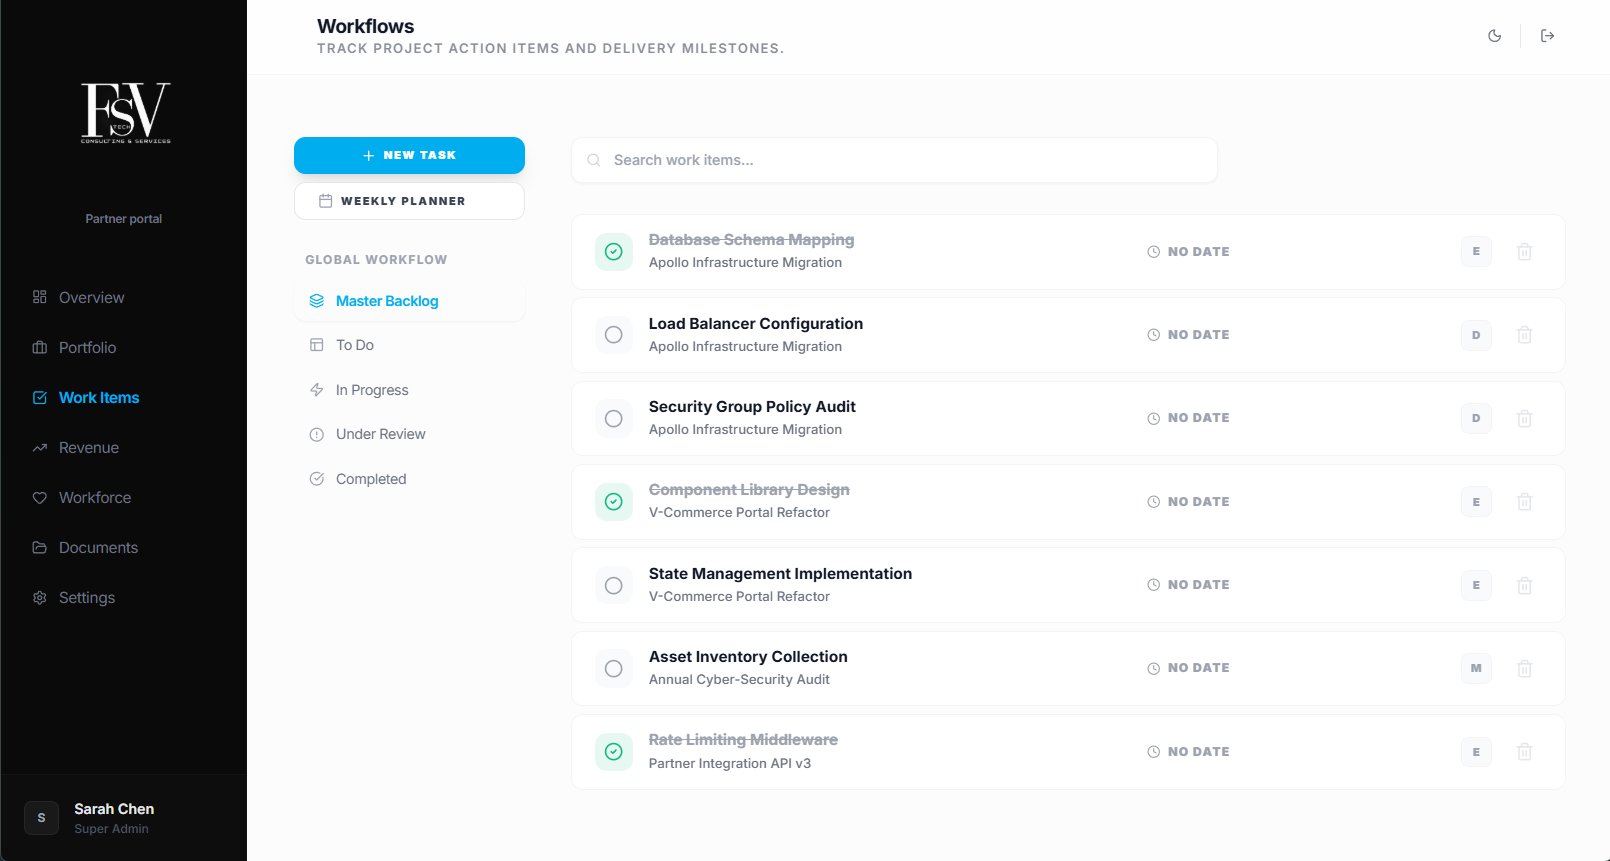This screenshot has width=1610, height=861.
Task: Delete the Security Group Policy Audit task
Action: (x=1524, y=418)
